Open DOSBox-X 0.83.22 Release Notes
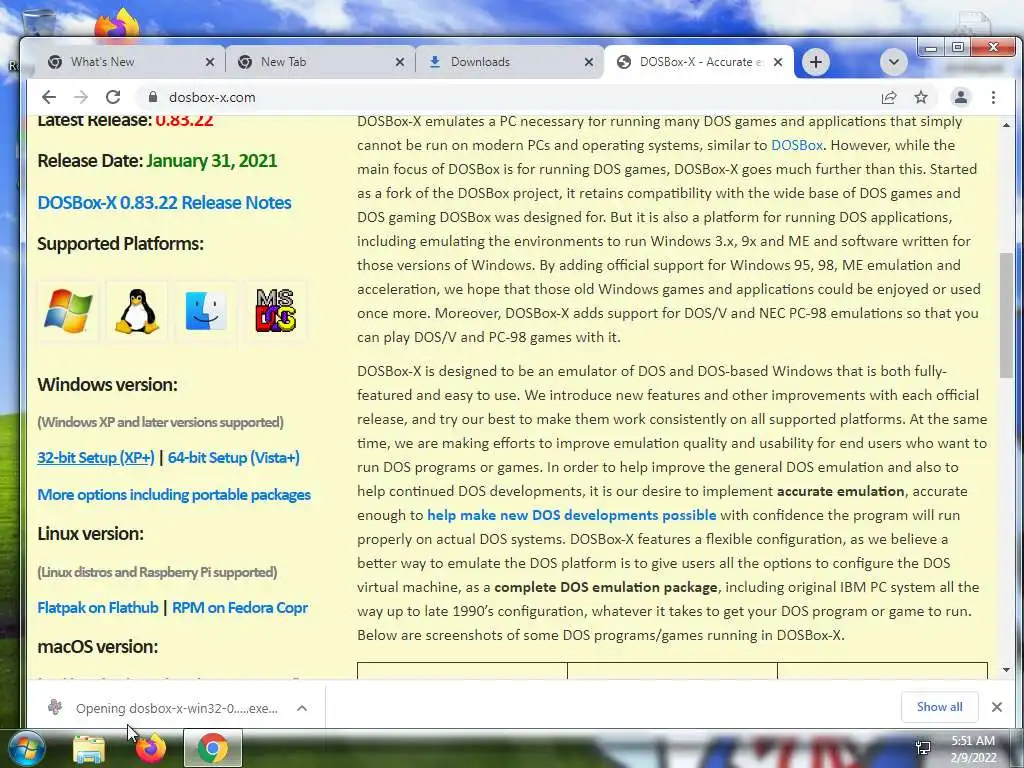The height and width of the screenshot is (768, 1024). 165,202
